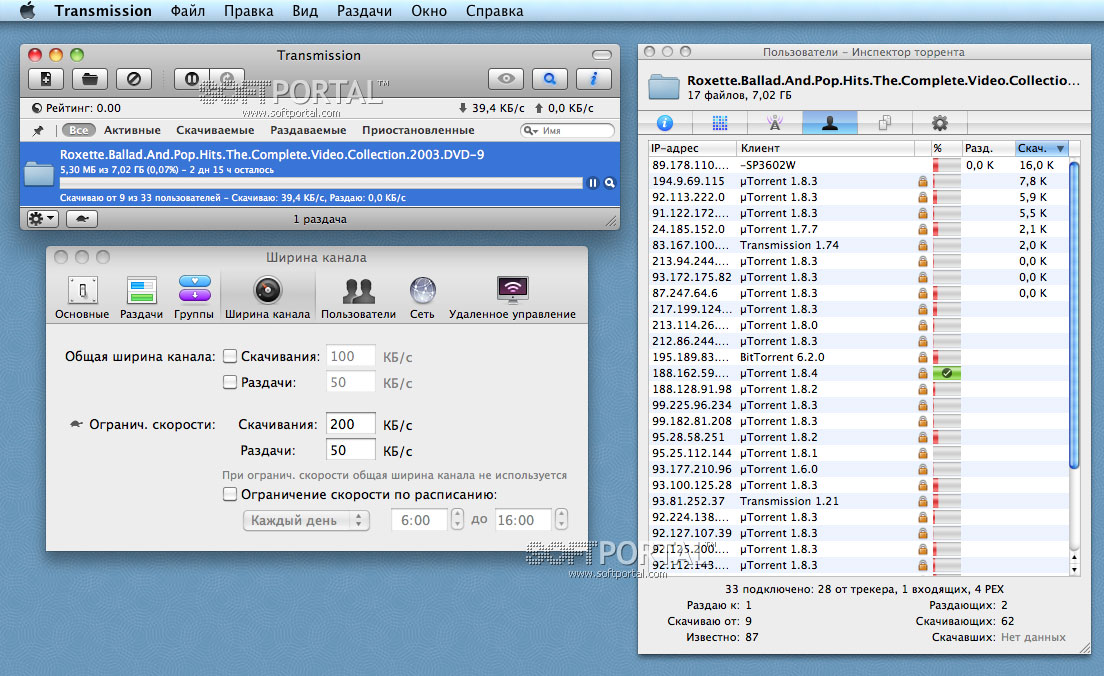The image size is (1104, 676).
Task: Sort peers by the Скач. column header
Action: click(x=1041, y=148)
